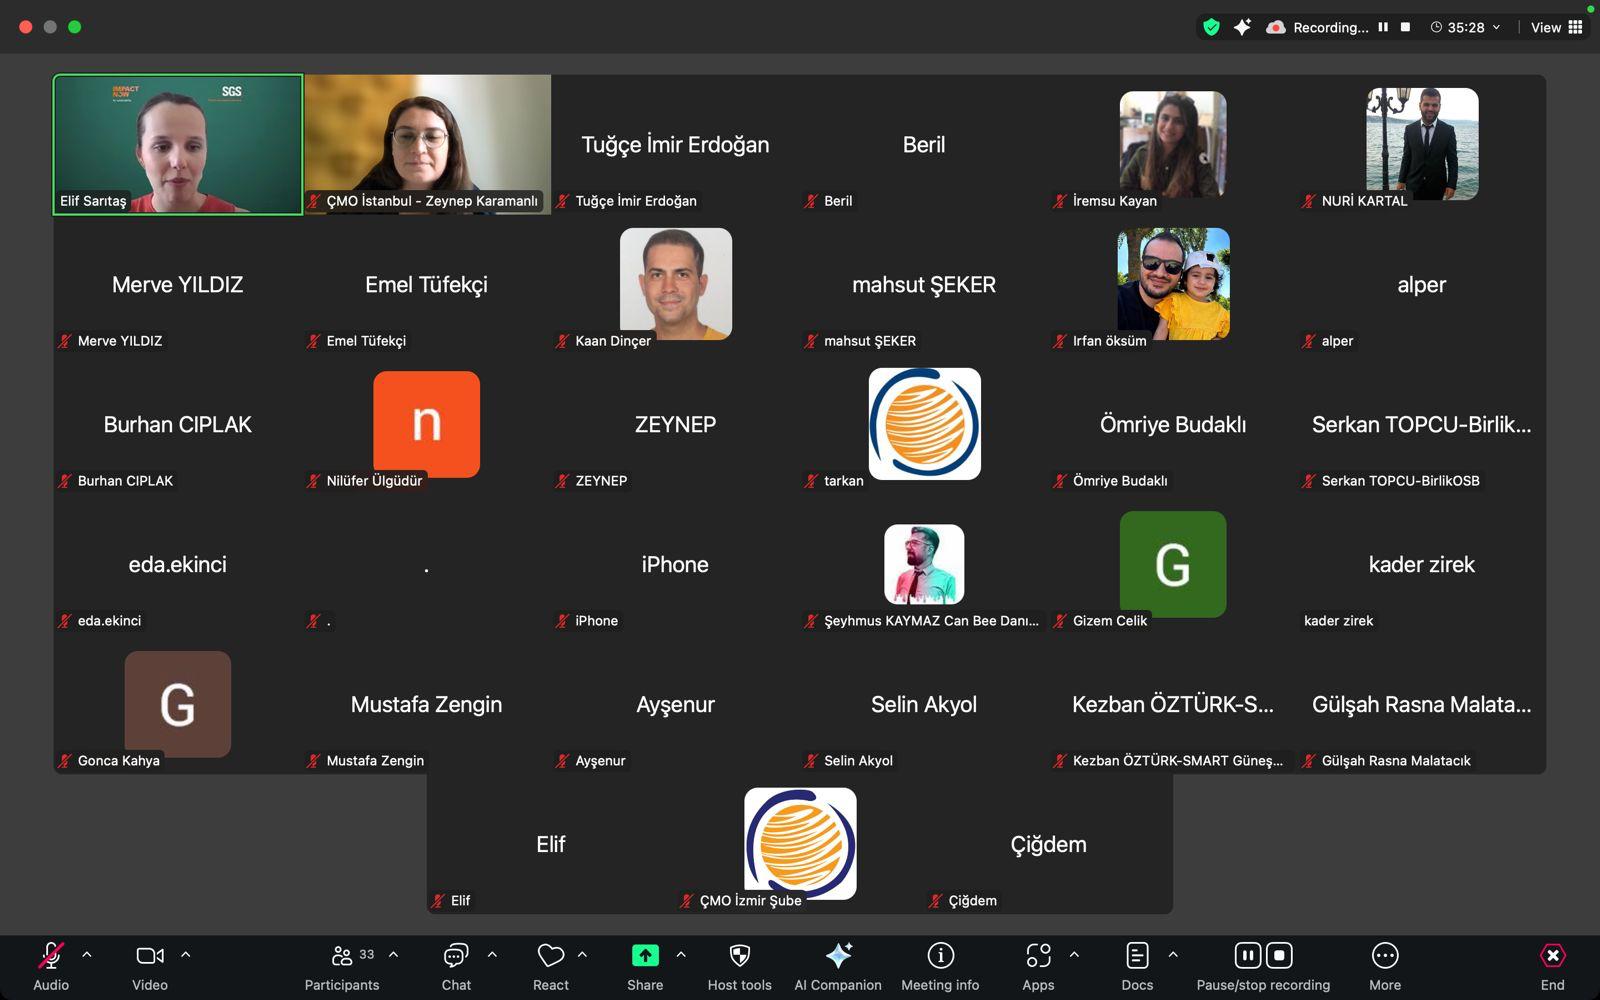1600x1000 pixels.
Task: Open the More options menu
Action: click(x=1384, y=957)
